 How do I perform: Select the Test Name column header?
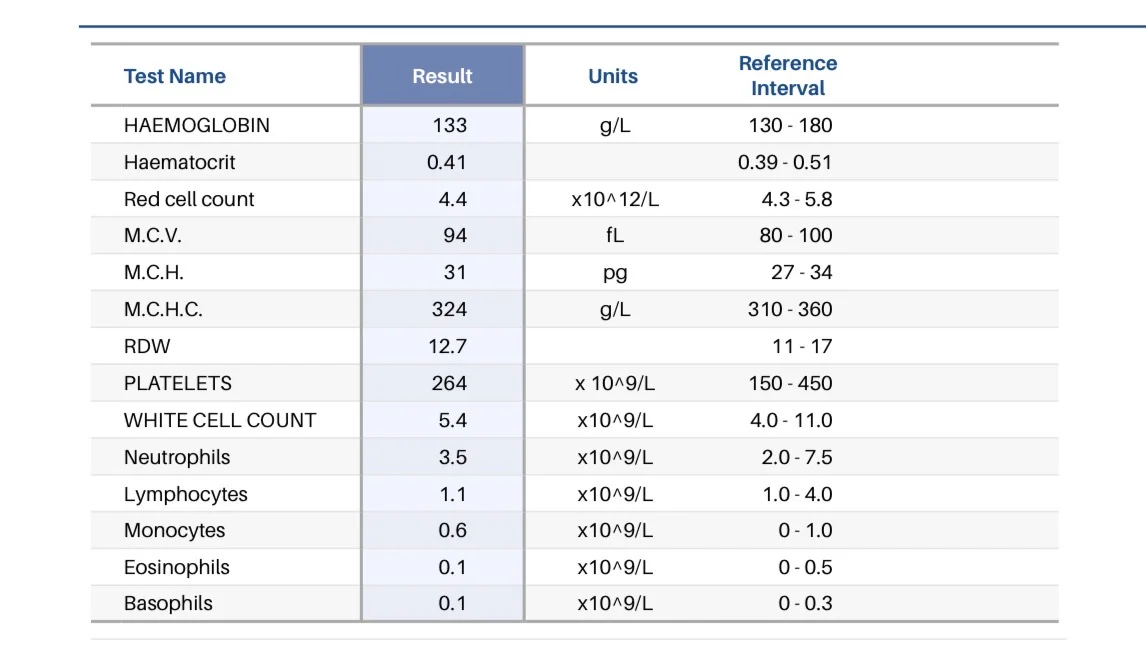175,76
